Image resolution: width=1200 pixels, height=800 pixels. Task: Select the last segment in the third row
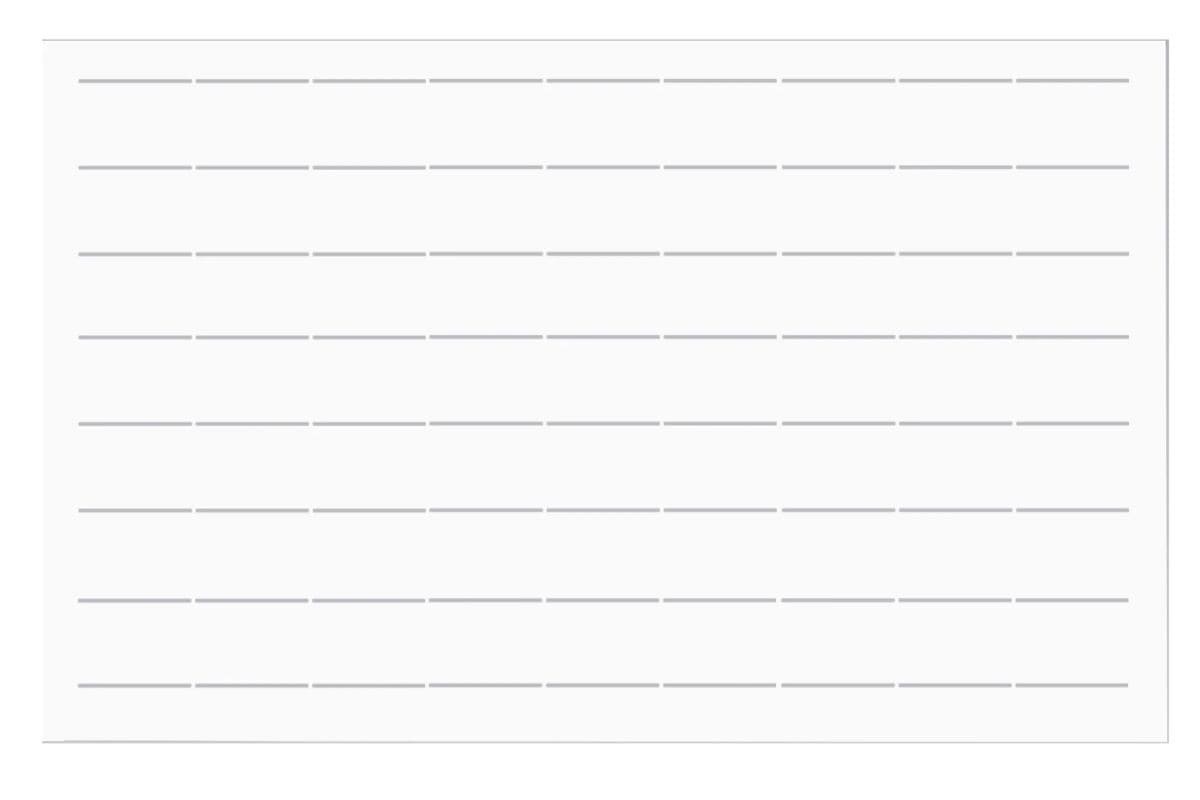tap(1072, 254)
